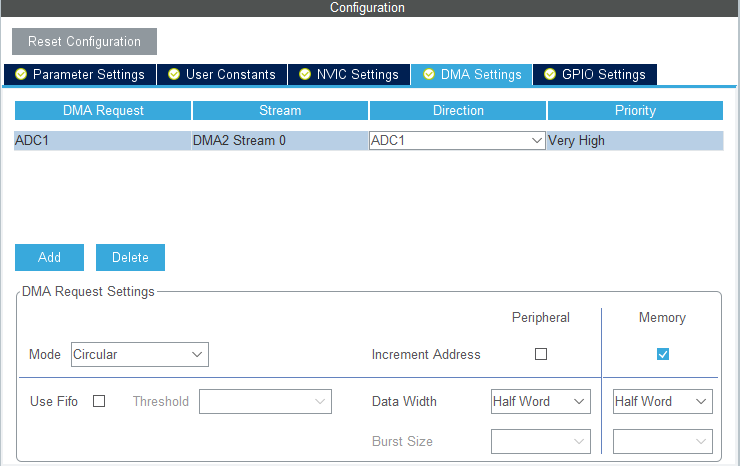Sort by the DMA Request column header

pos(103,110)
